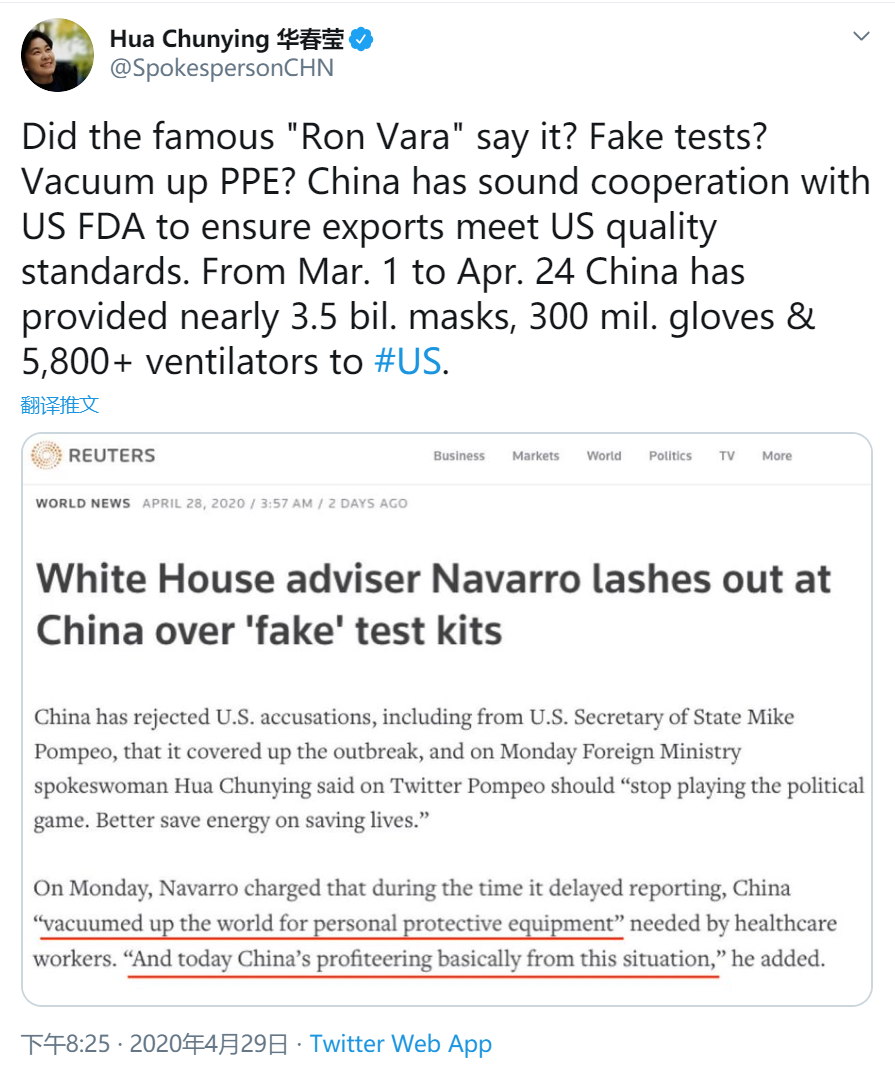This screenshot has height=1071, width=895.
Task: Select the Business tab on Reuters bar
Action: tap(459, 456)
